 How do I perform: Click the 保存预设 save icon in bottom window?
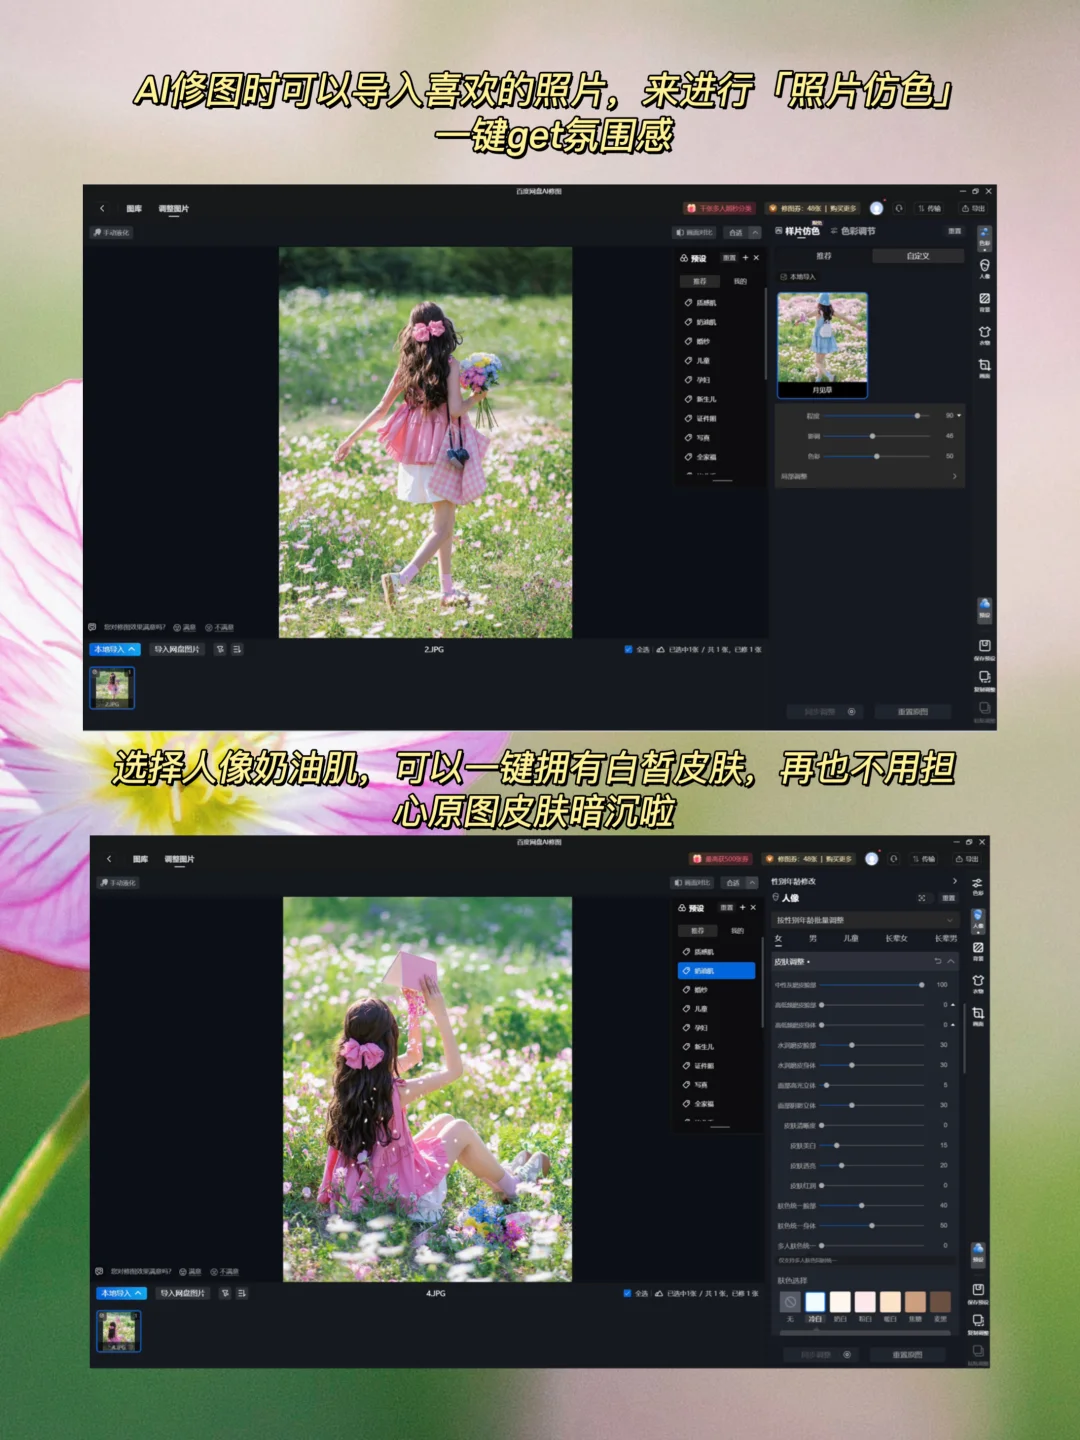point(978,1293)
